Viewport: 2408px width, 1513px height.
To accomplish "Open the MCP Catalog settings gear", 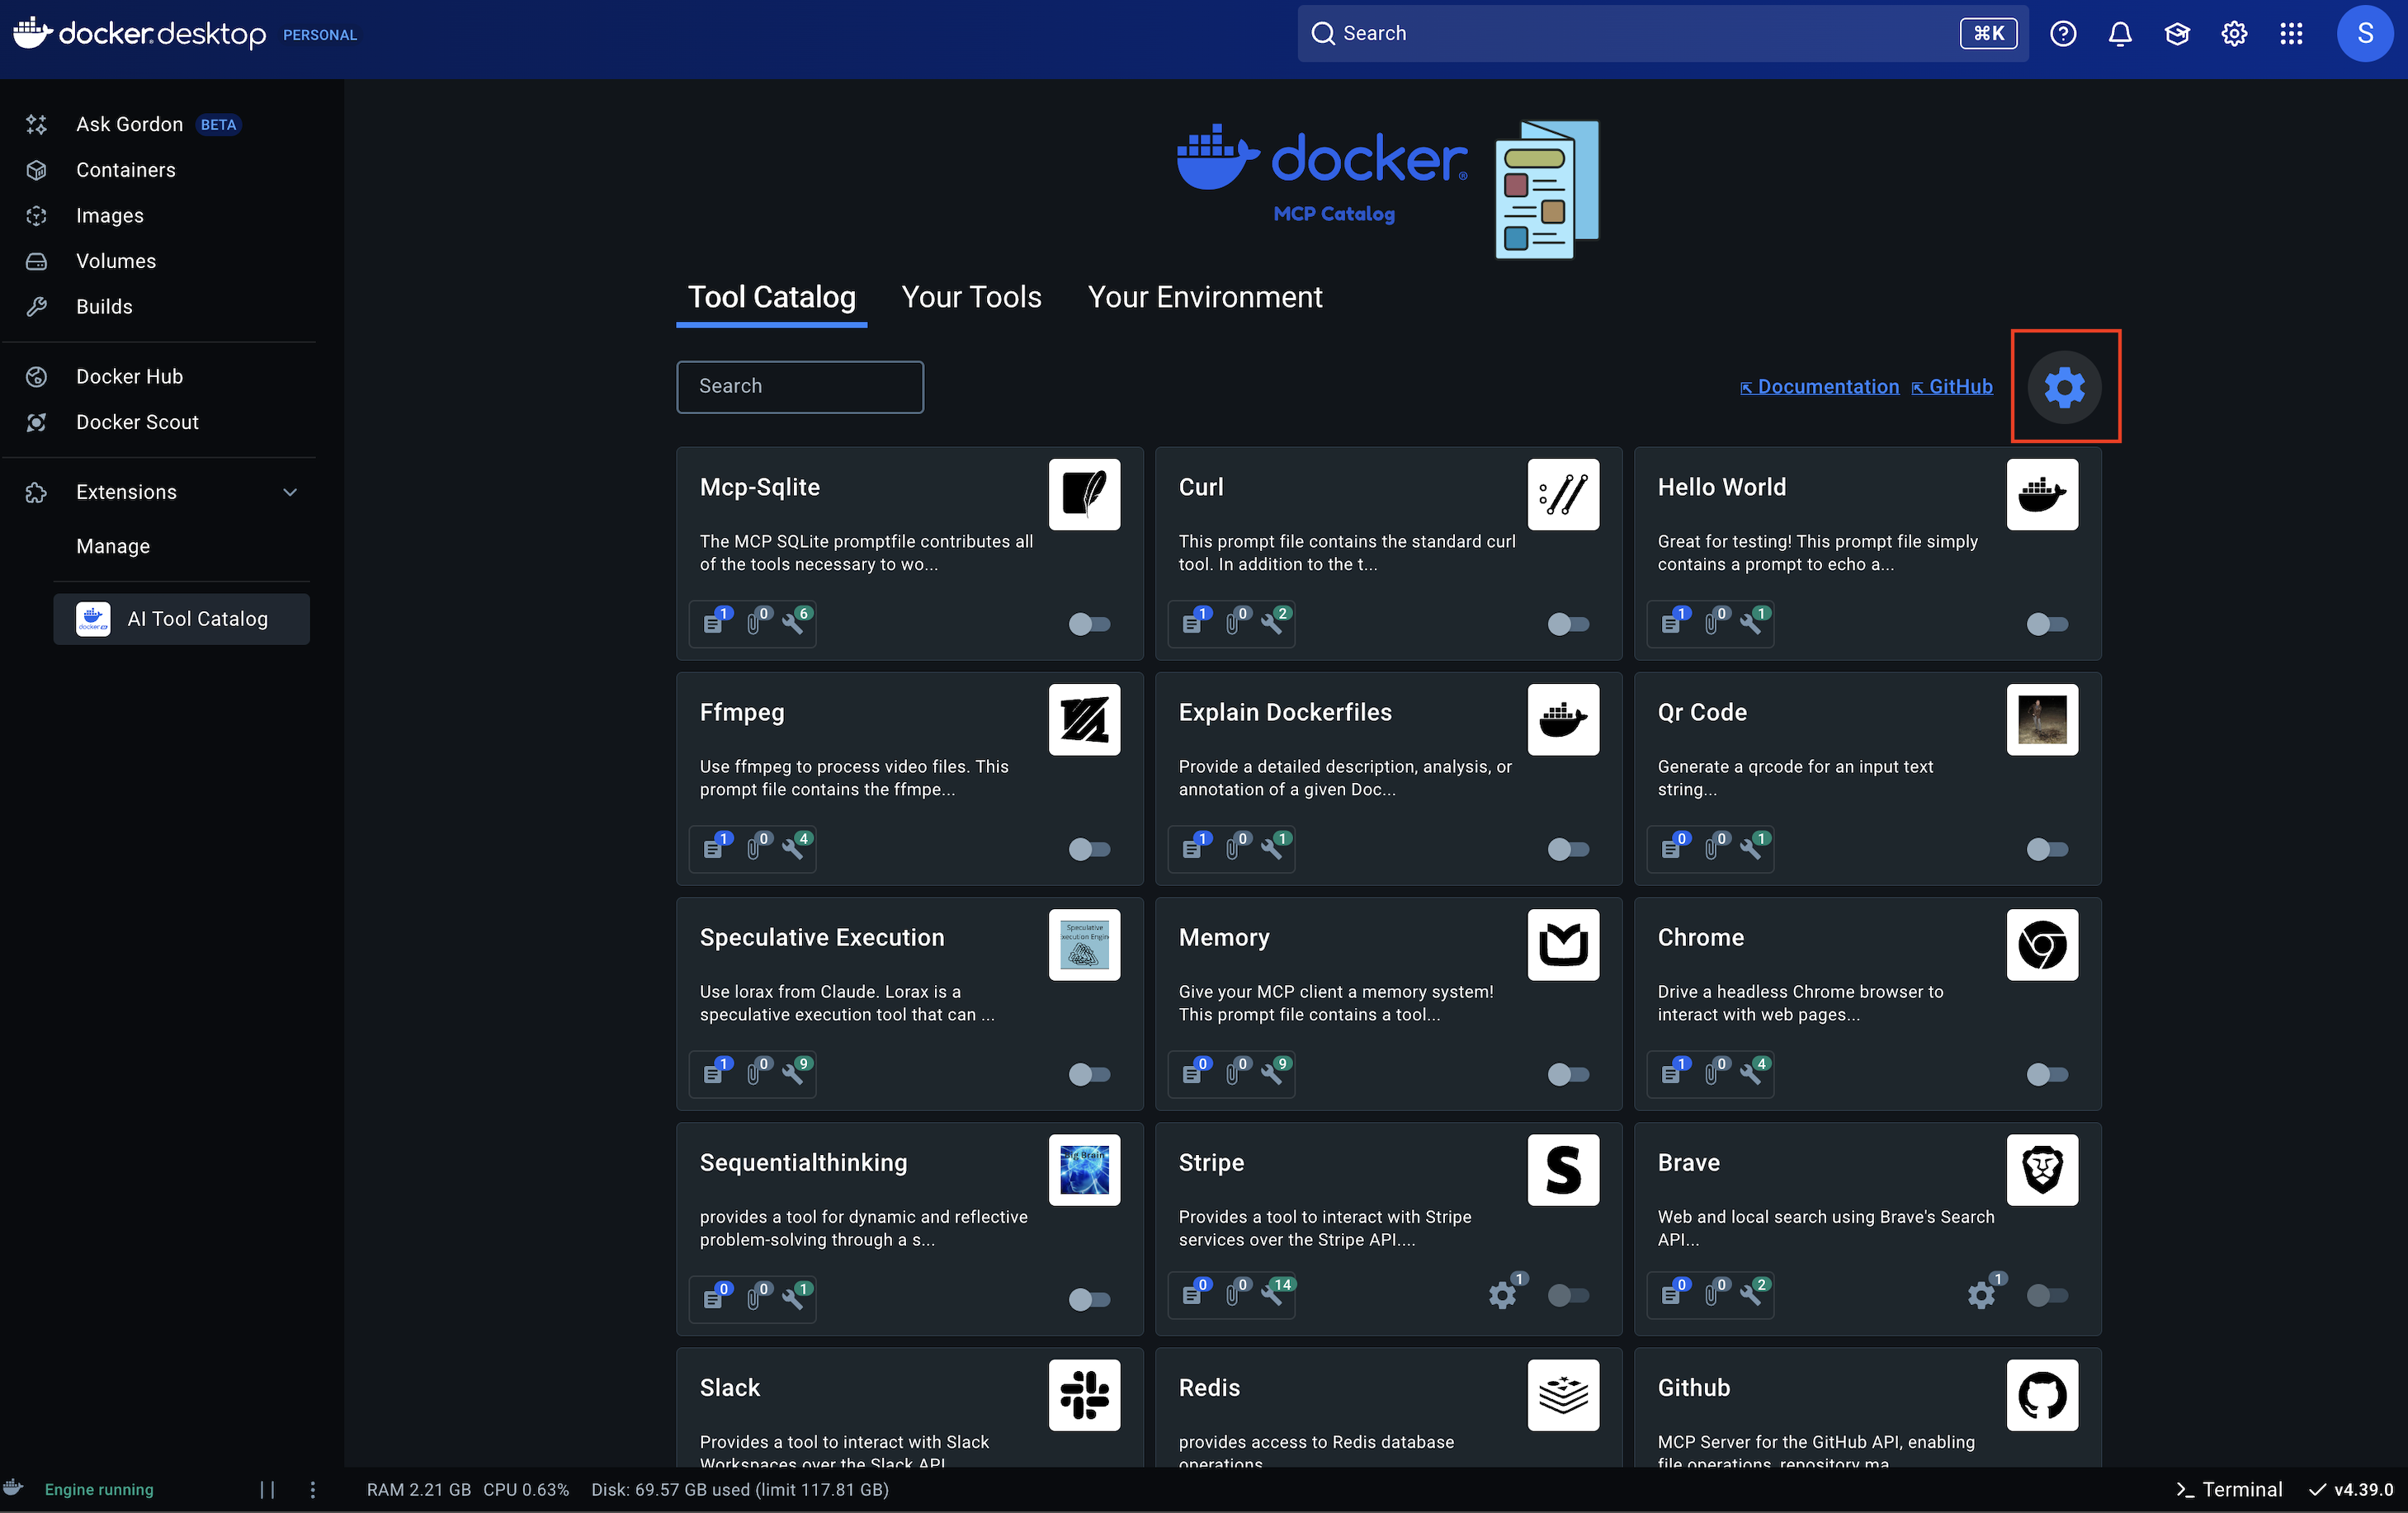I will [2065, 387].
